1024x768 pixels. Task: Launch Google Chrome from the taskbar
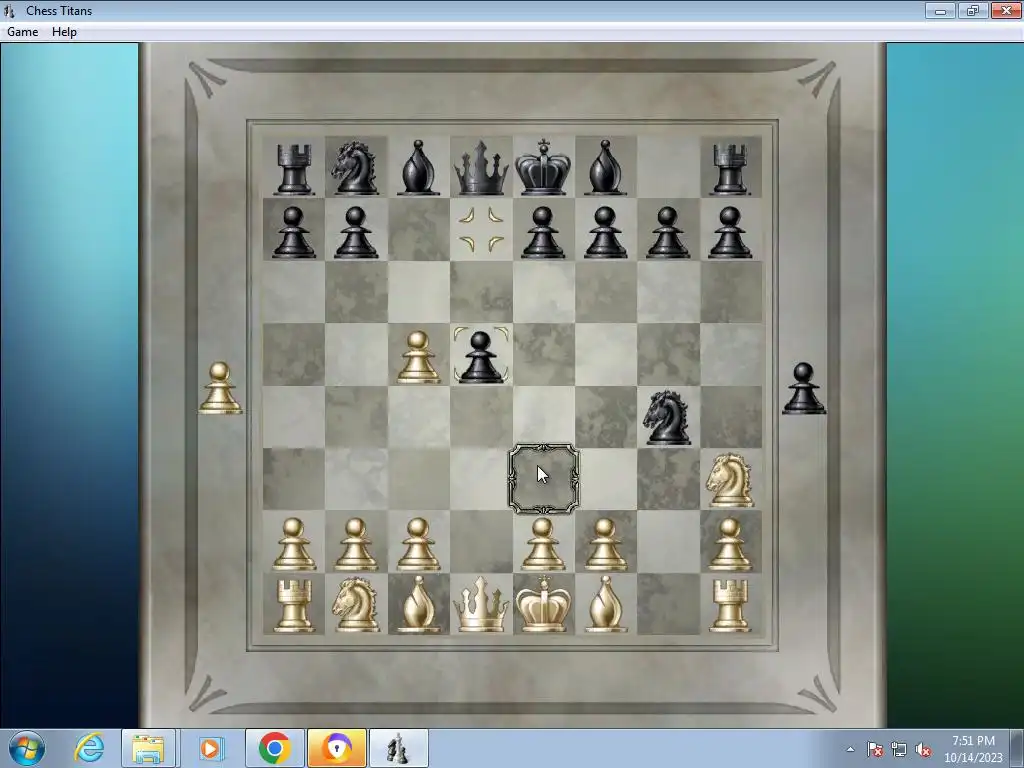[x=274, y=748]
